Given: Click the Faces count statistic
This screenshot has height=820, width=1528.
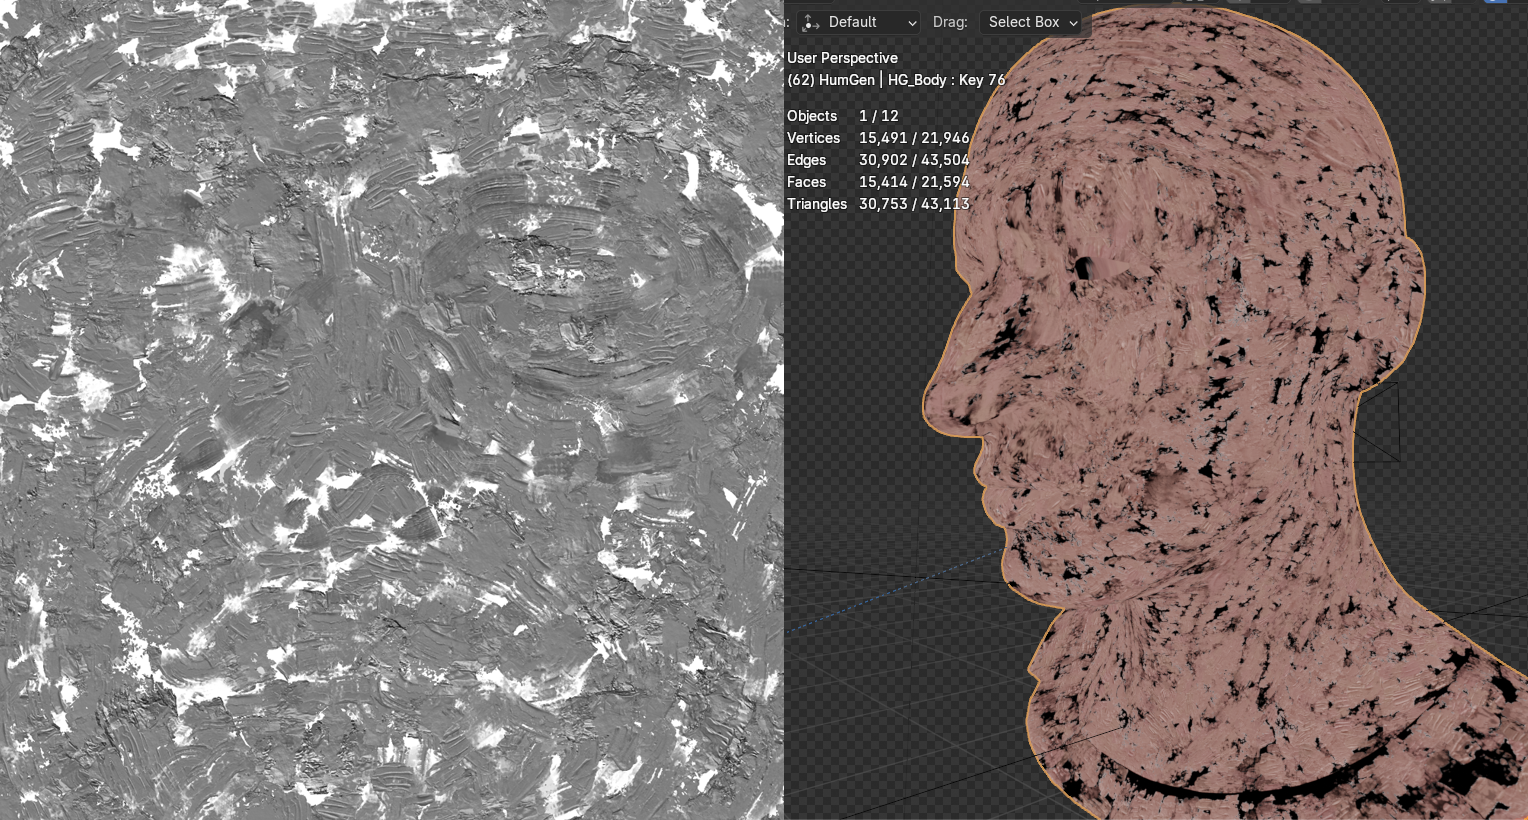Looking at the screenshot, I should click(913, 182).
